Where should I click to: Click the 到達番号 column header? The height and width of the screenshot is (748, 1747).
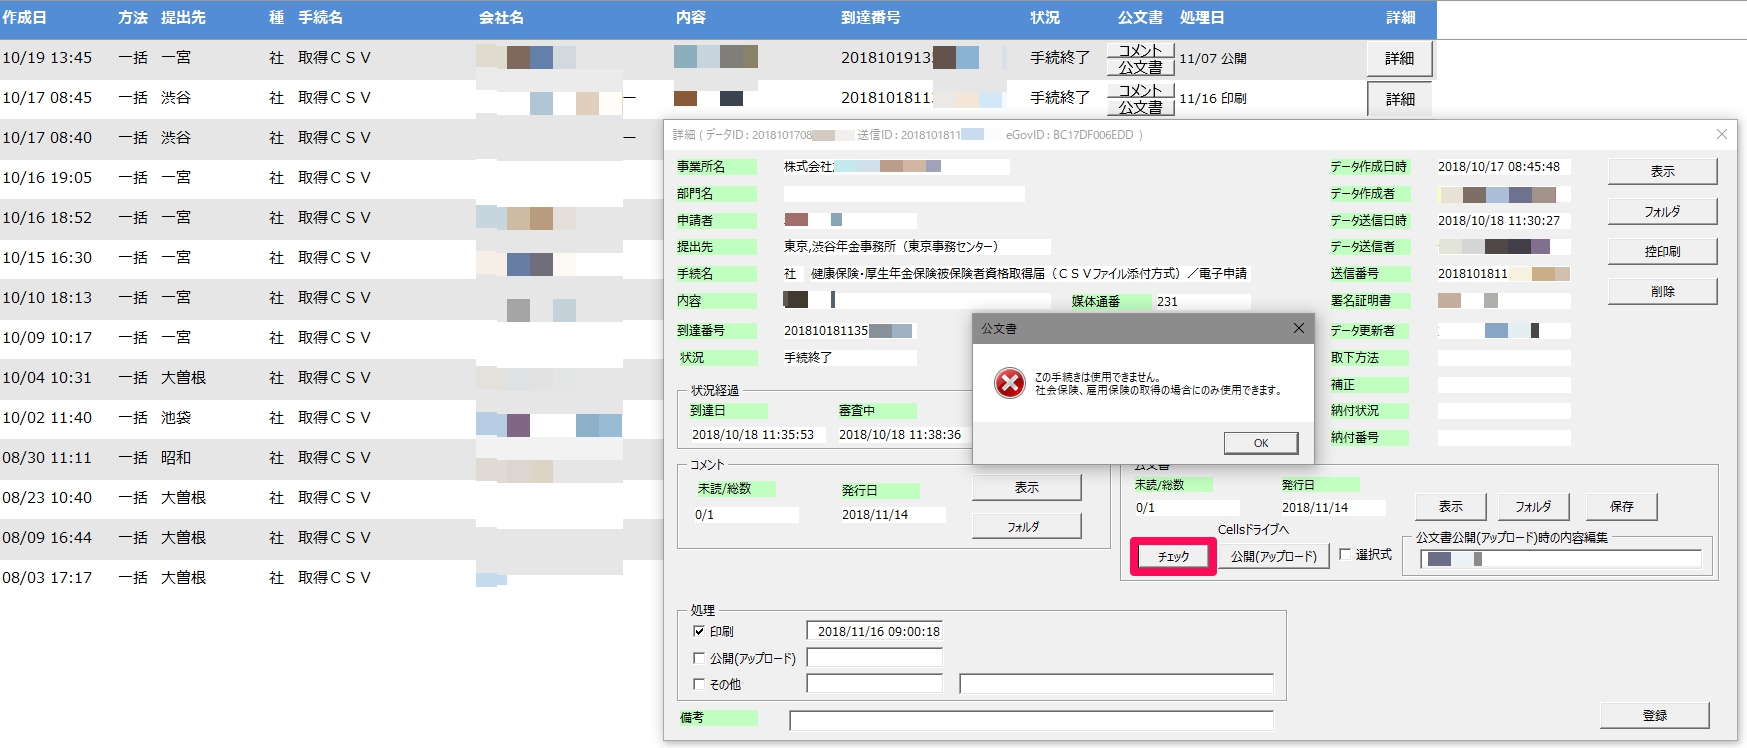[870, 18]
